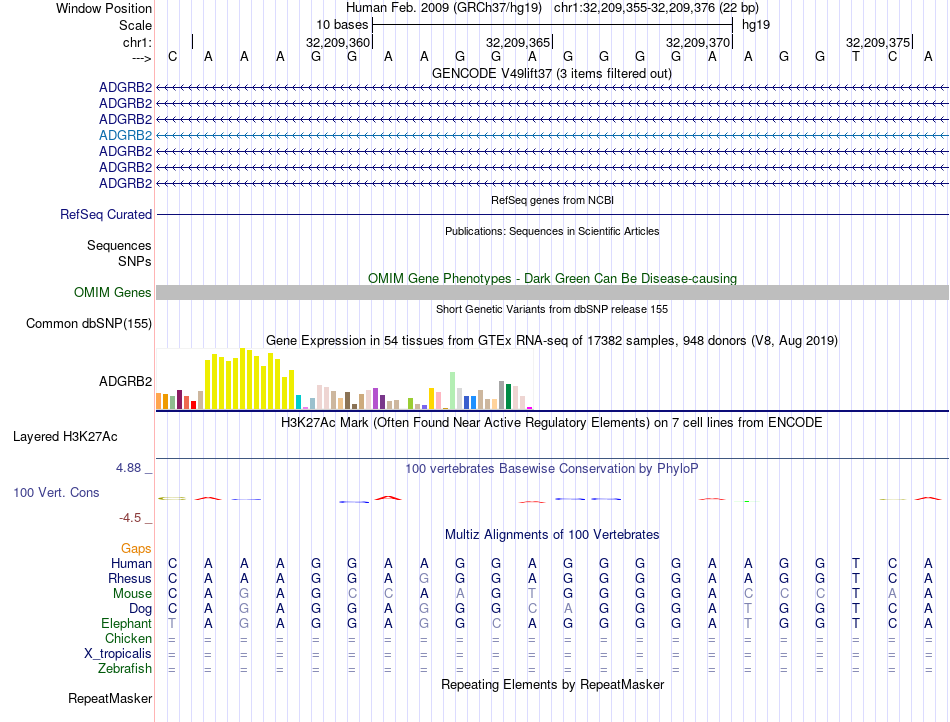Viewport: 950px width, 722px height.
Task: Click the hg19 label beside the scale bar
Action: (756, 25)
